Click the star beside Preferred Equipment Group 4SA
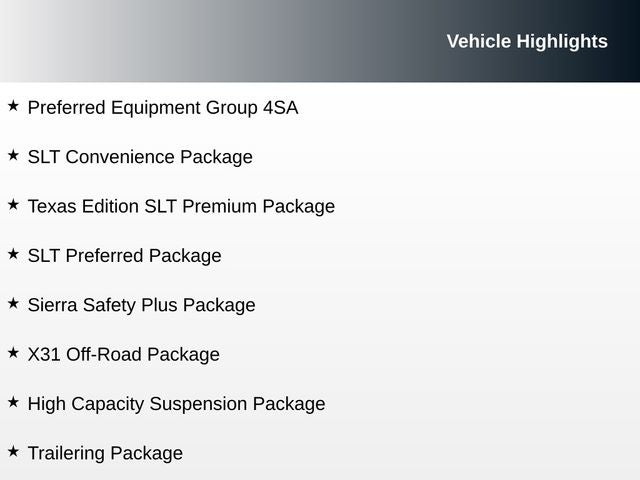Screen dimensions: 640x480 pyautogui.click(x=13, y=105)
